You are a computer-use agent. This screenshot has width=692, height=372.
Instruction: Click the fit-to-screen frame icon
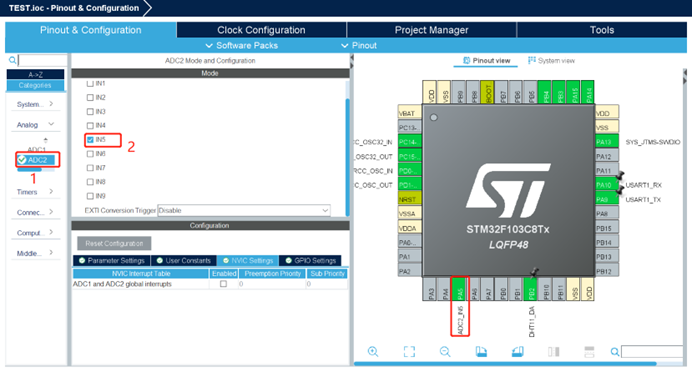[409, 352]
